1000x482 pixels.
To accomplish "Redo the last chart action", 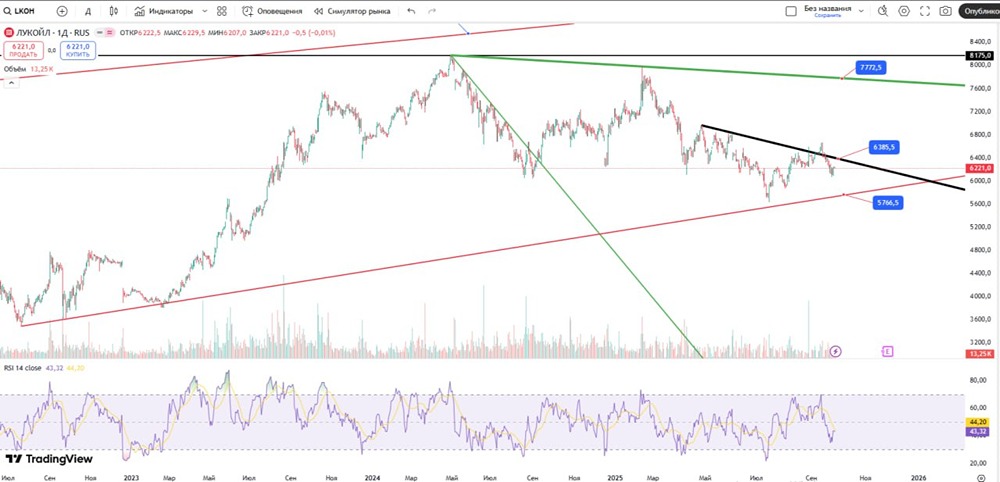I will point(432,11).
